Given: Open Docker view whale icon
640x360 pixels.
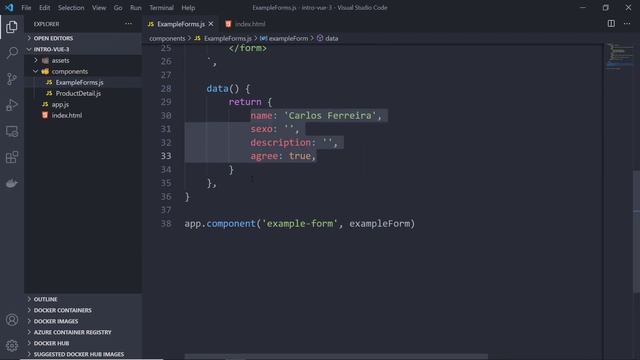Looking at the screenshot, I should tap(12, 183).
